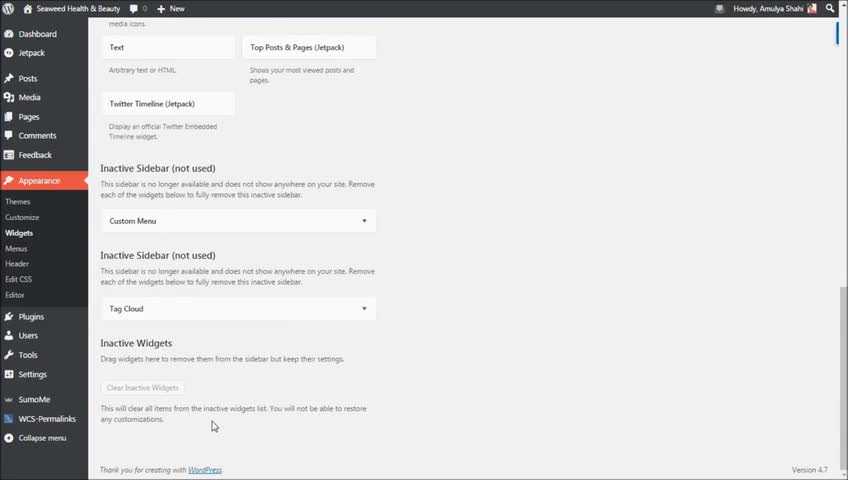The image size is (848, 480).
Task: Follow the WordPress footer link
Action: [205, 470]
